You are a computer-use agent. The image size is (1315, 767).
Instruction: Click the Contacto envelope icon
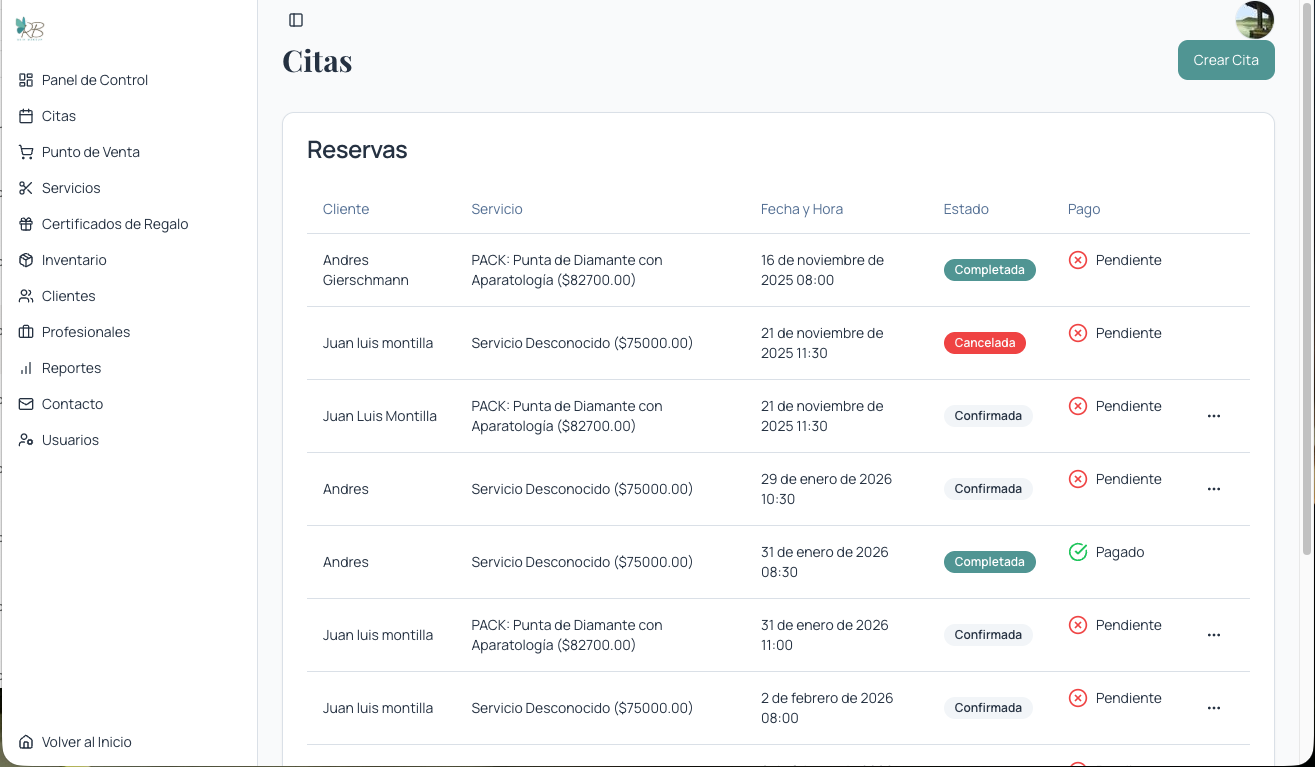coord(26,404)
